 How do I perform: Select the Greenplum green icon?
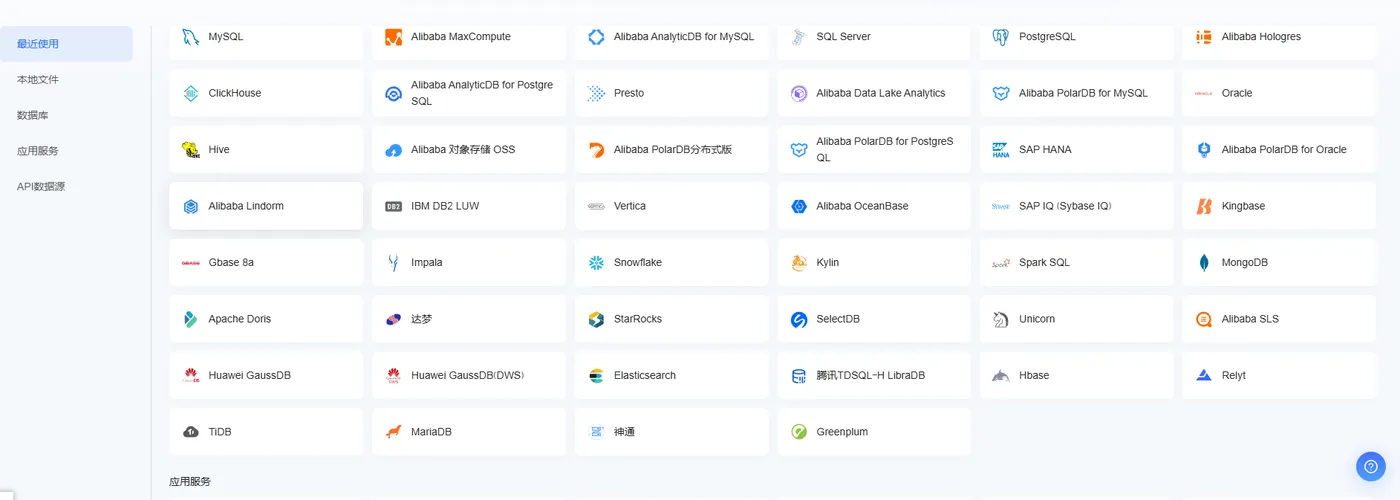[x=798, y=432]
